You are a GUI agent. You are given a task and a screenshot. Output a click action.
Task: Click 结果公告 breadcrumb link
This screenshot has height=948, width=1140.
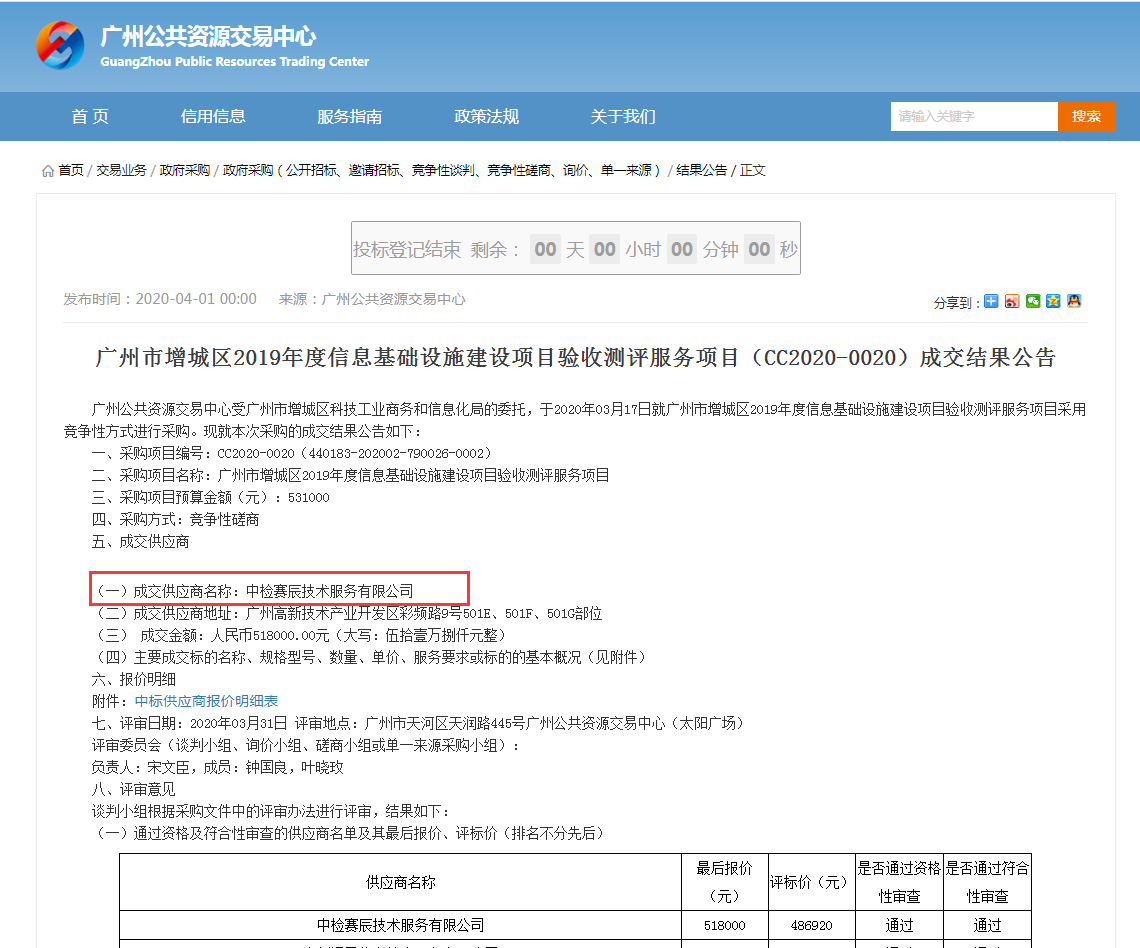click(x=702, y=171)
